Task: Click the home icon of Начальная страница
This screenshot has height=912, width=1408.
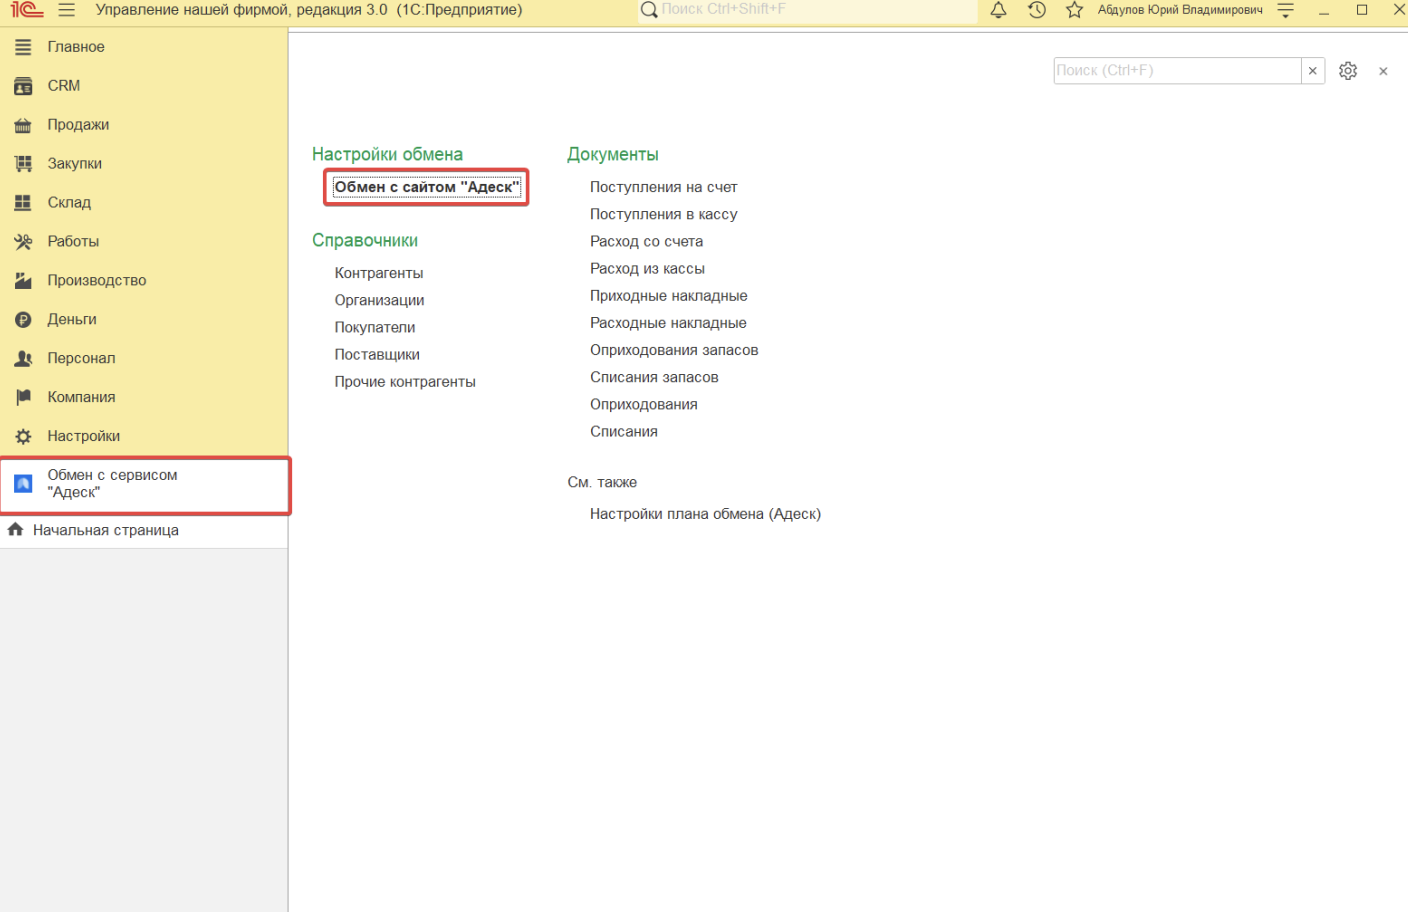Action: click(15, 530)
